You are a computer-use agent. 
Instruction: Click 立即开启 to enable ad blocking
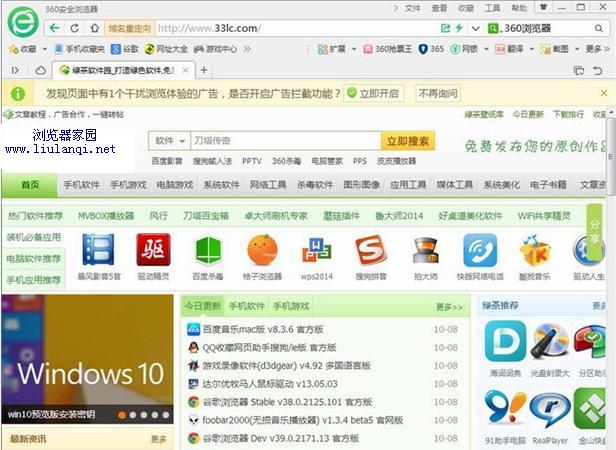point(374,94)
